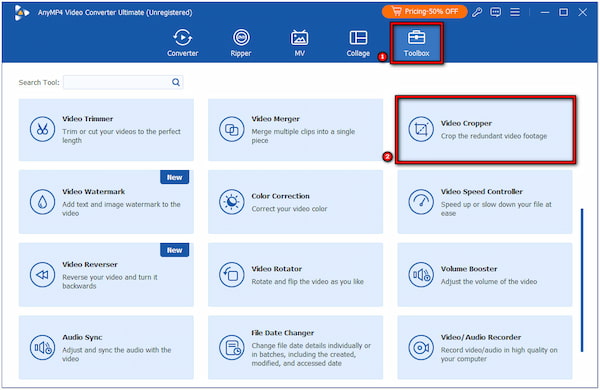Click inside the Search Tool field
The width and height of the screenshot is (600, 390).
[x=123, y=82]
